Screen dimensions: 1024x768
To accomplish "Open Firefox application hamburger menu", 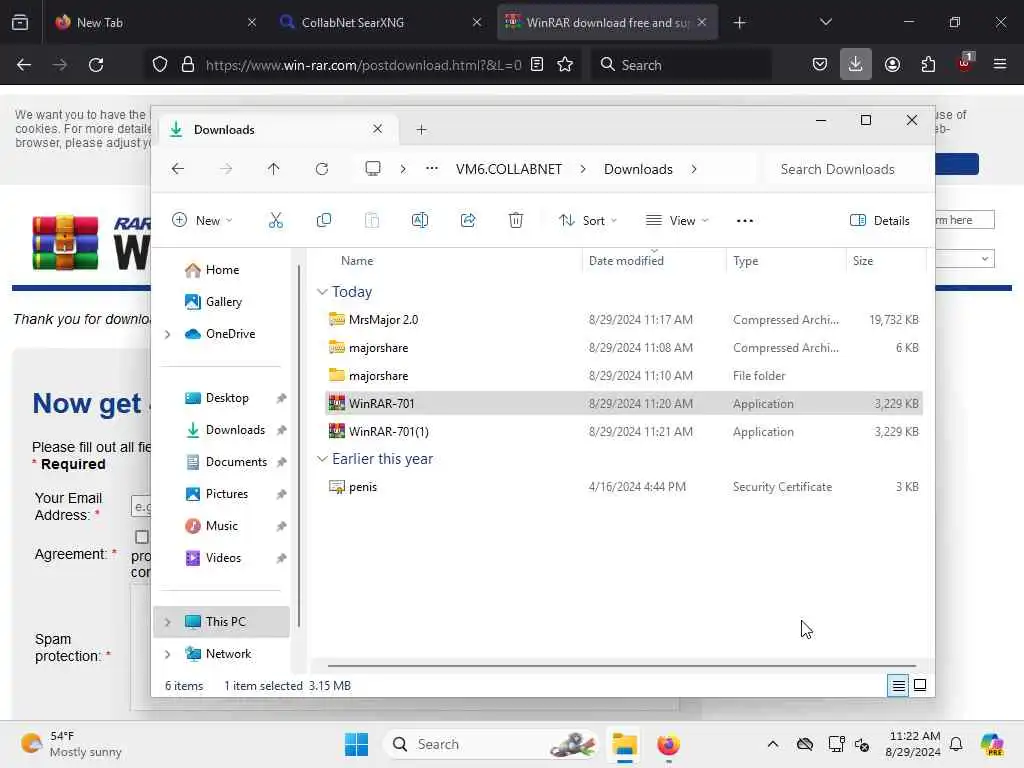I will pos(1000,65).
